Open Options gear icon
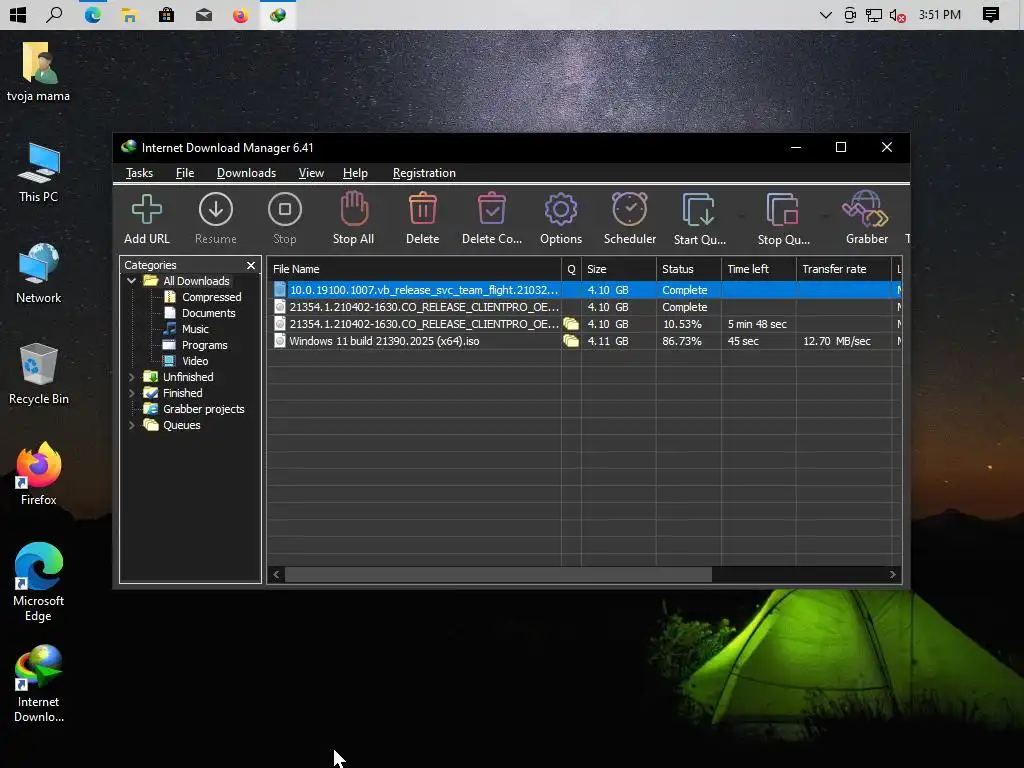The width and height of the screenshot is (1024, 768). coord(561,210)
